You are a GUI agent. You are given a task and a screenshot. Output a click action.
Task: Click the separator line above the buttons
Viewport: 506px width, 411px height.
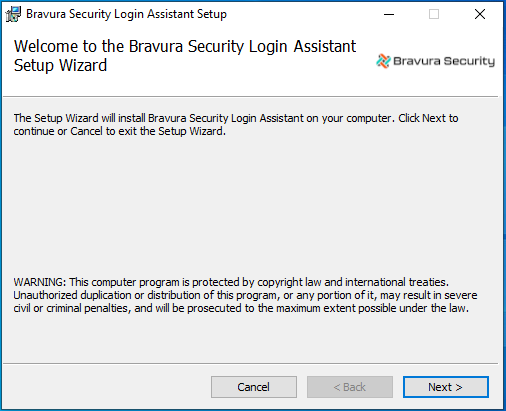[251, 363]
